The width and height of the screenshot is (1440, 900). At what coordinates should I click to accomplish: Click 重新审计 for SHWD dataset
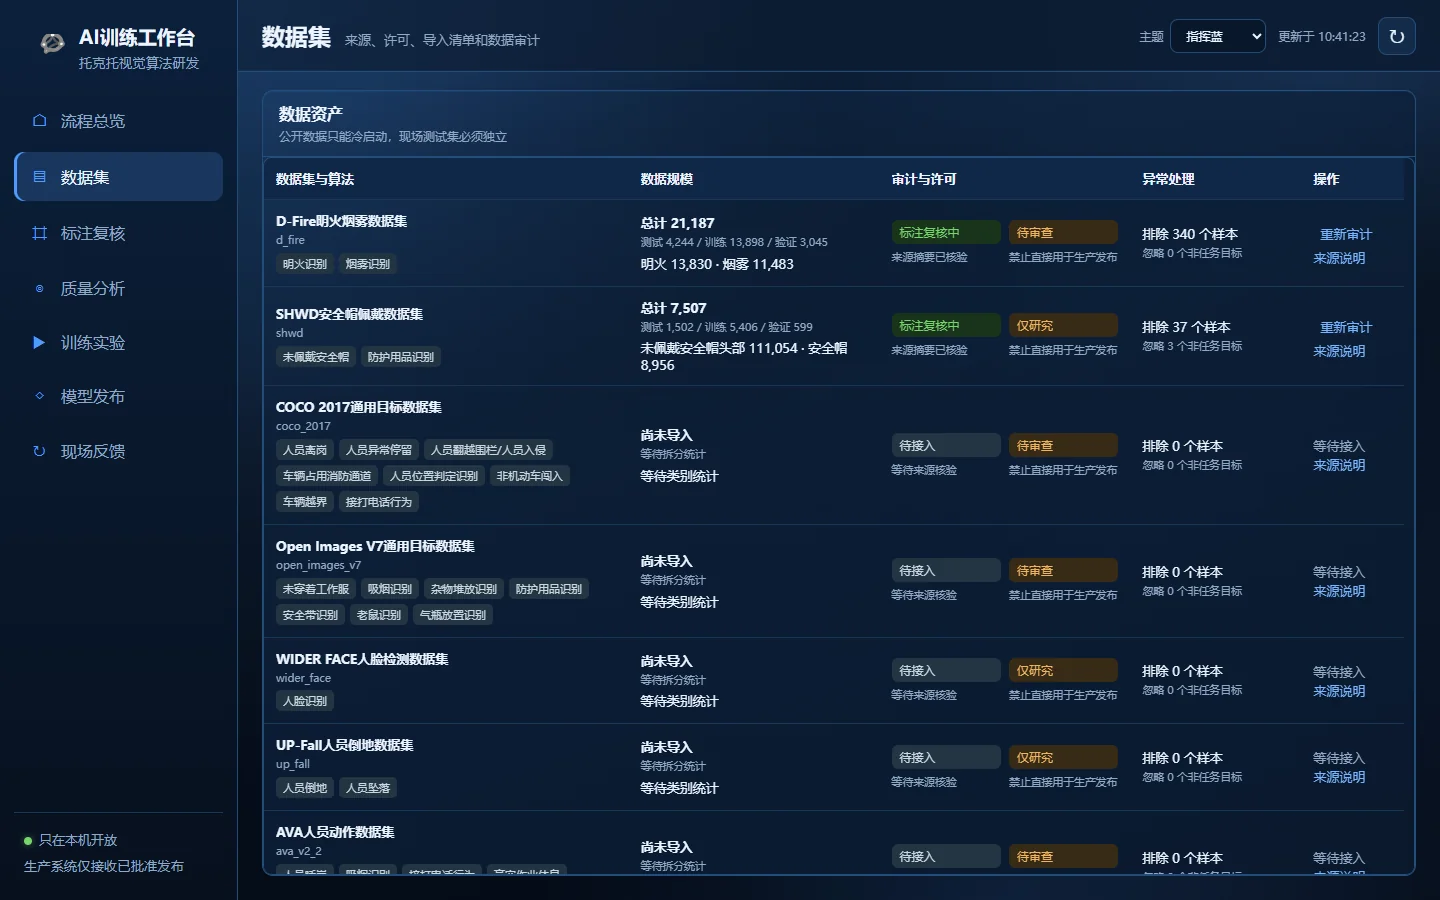1345,327
